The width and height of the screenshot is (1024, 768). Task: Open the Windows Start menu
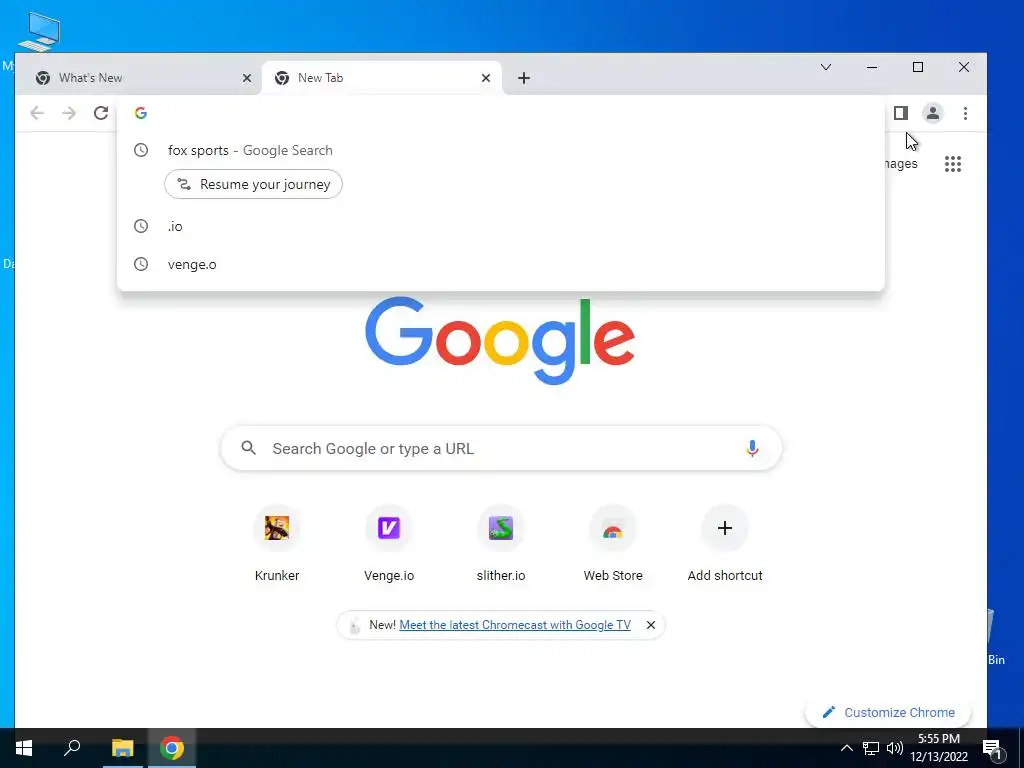pyautogui.click(x=24, y=748)
